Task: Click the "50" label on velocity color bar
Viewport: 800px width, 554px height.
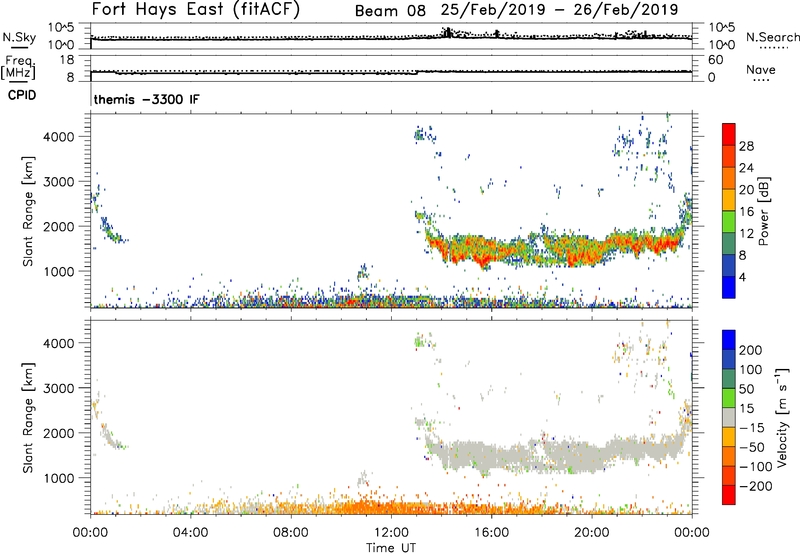Action: (x=746, y=389)
